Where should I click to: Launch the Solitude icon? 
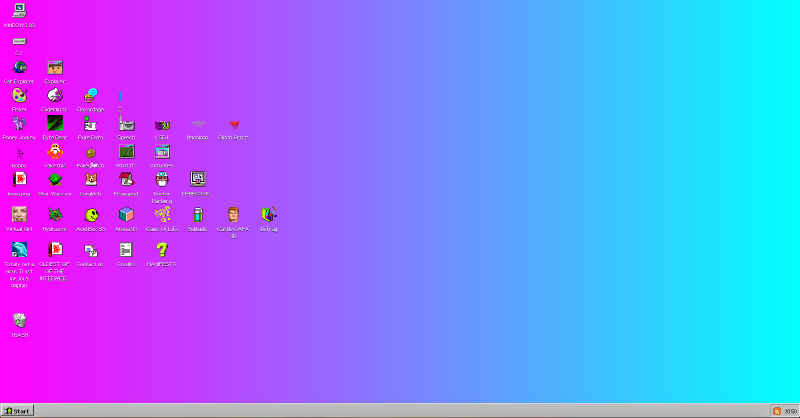pyautogui.click(x=198, y=215)
